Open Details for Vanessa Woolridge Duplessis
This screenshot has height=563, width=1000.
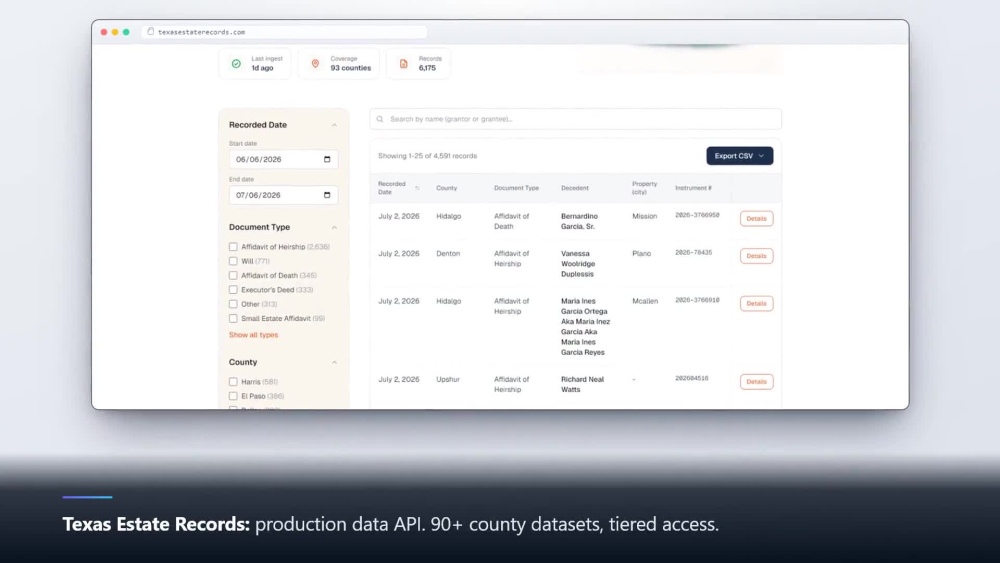coord(756,256)
